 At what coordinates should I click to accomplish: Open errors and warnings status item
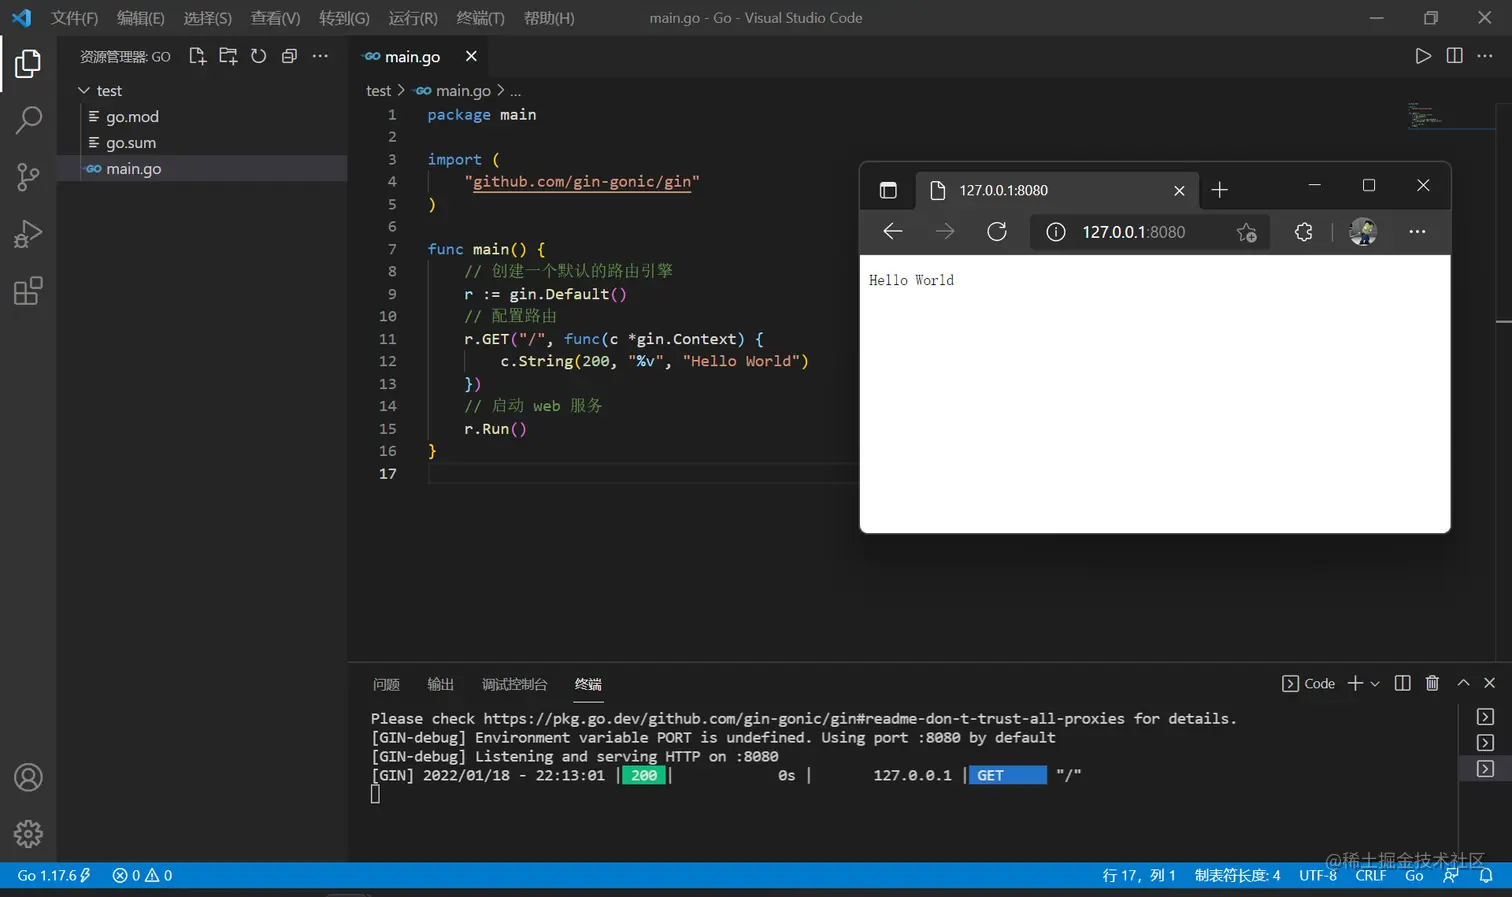(142, 875)
